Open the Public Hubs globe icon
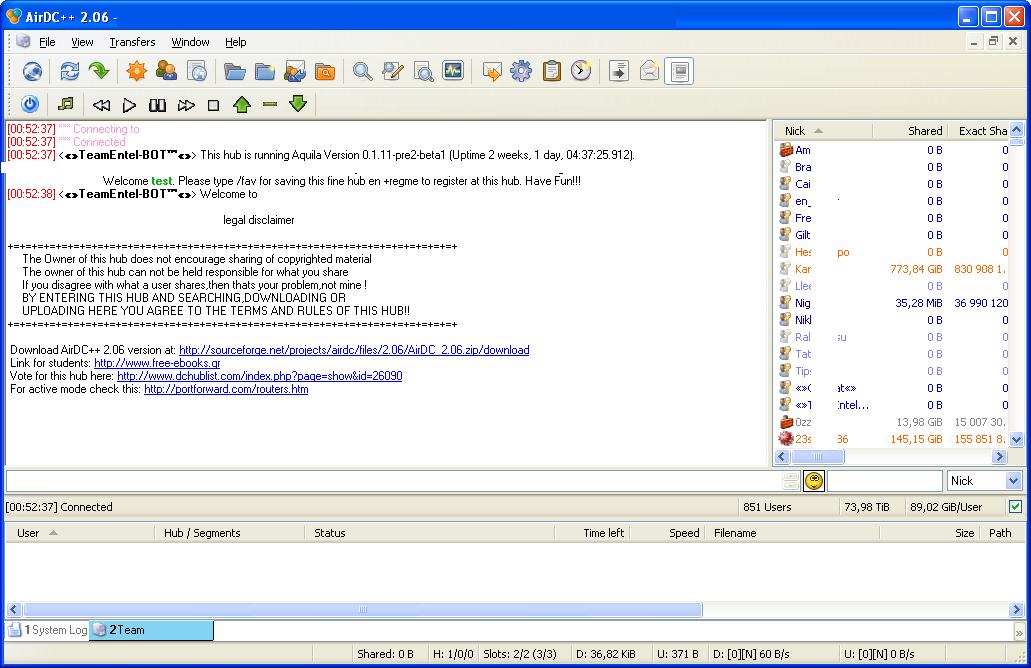The width and height of the screenshot is (1031, 668). point(32,71)
